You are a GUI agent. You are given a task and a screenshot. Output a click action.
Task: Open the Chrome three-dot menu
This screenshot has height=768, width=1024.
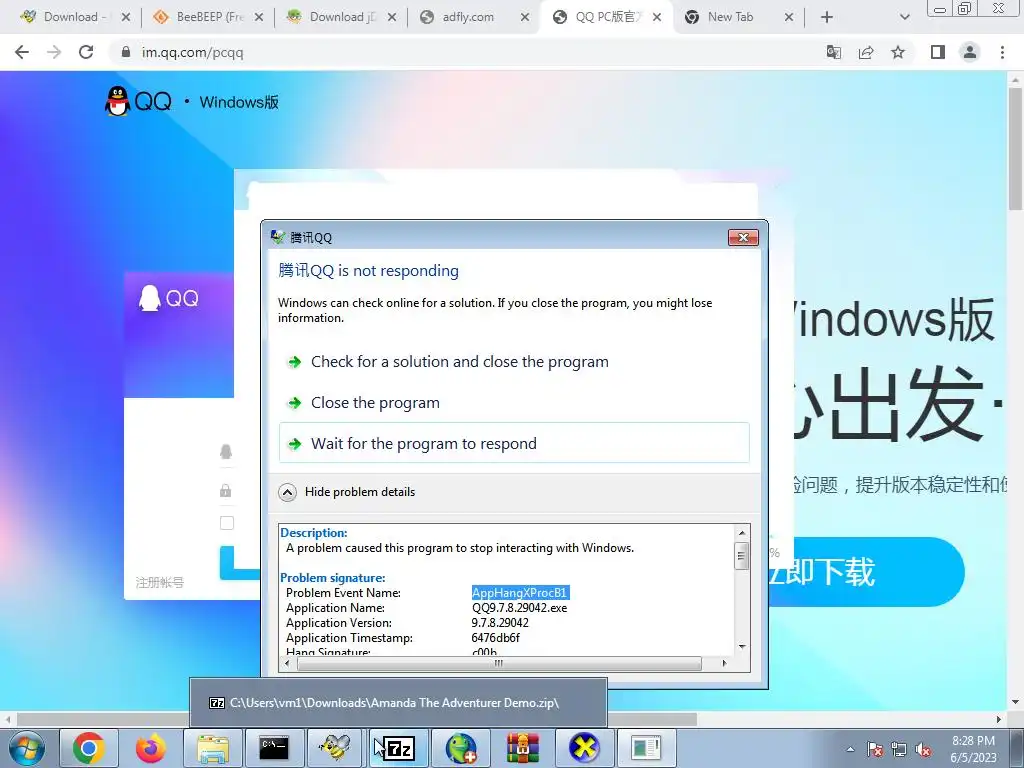click(1002, 52)
